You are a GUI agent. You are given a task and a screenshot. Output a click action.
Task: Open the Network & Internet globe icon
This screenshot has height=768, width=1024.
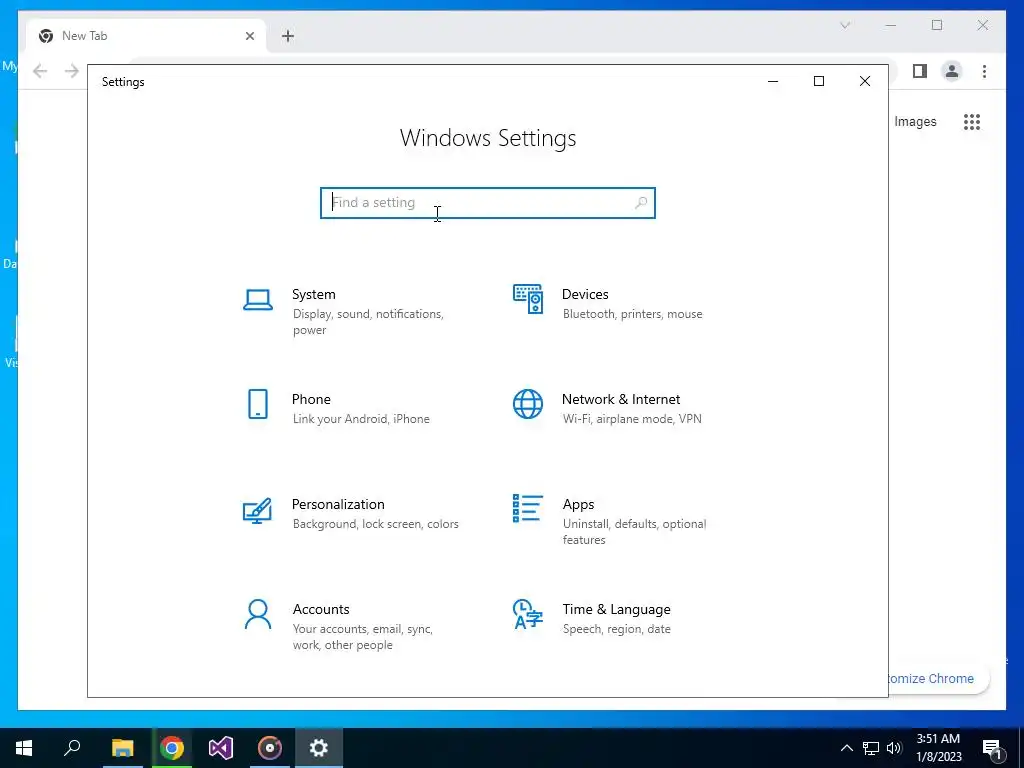[x=528, y=404]
